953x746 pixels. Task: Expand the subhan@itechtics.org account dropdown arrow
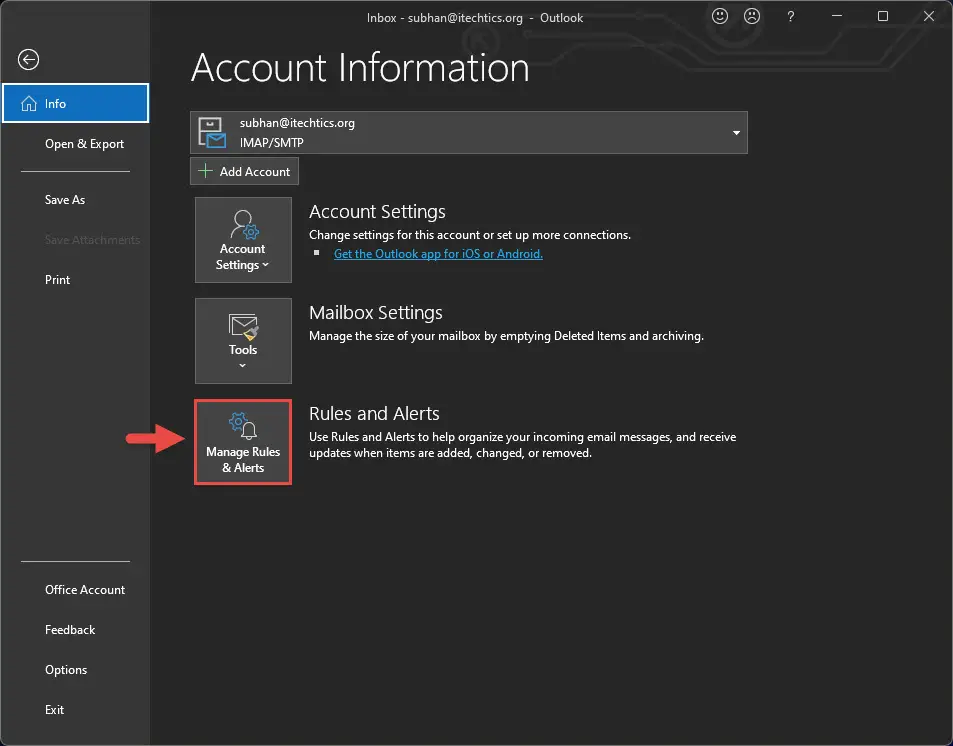[x=736, y=133]
